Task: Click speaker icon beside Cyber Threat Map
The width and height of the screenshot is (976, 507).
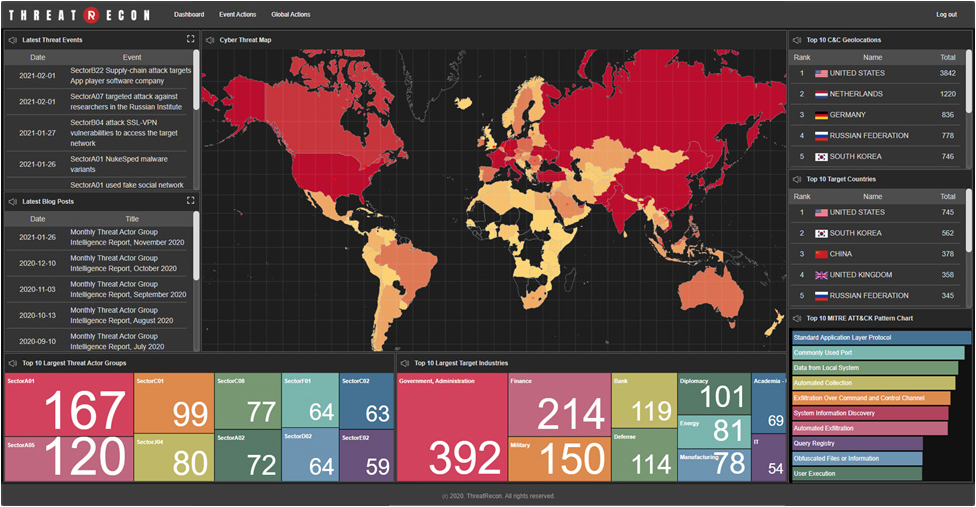Action: click(x=210, y=40)
